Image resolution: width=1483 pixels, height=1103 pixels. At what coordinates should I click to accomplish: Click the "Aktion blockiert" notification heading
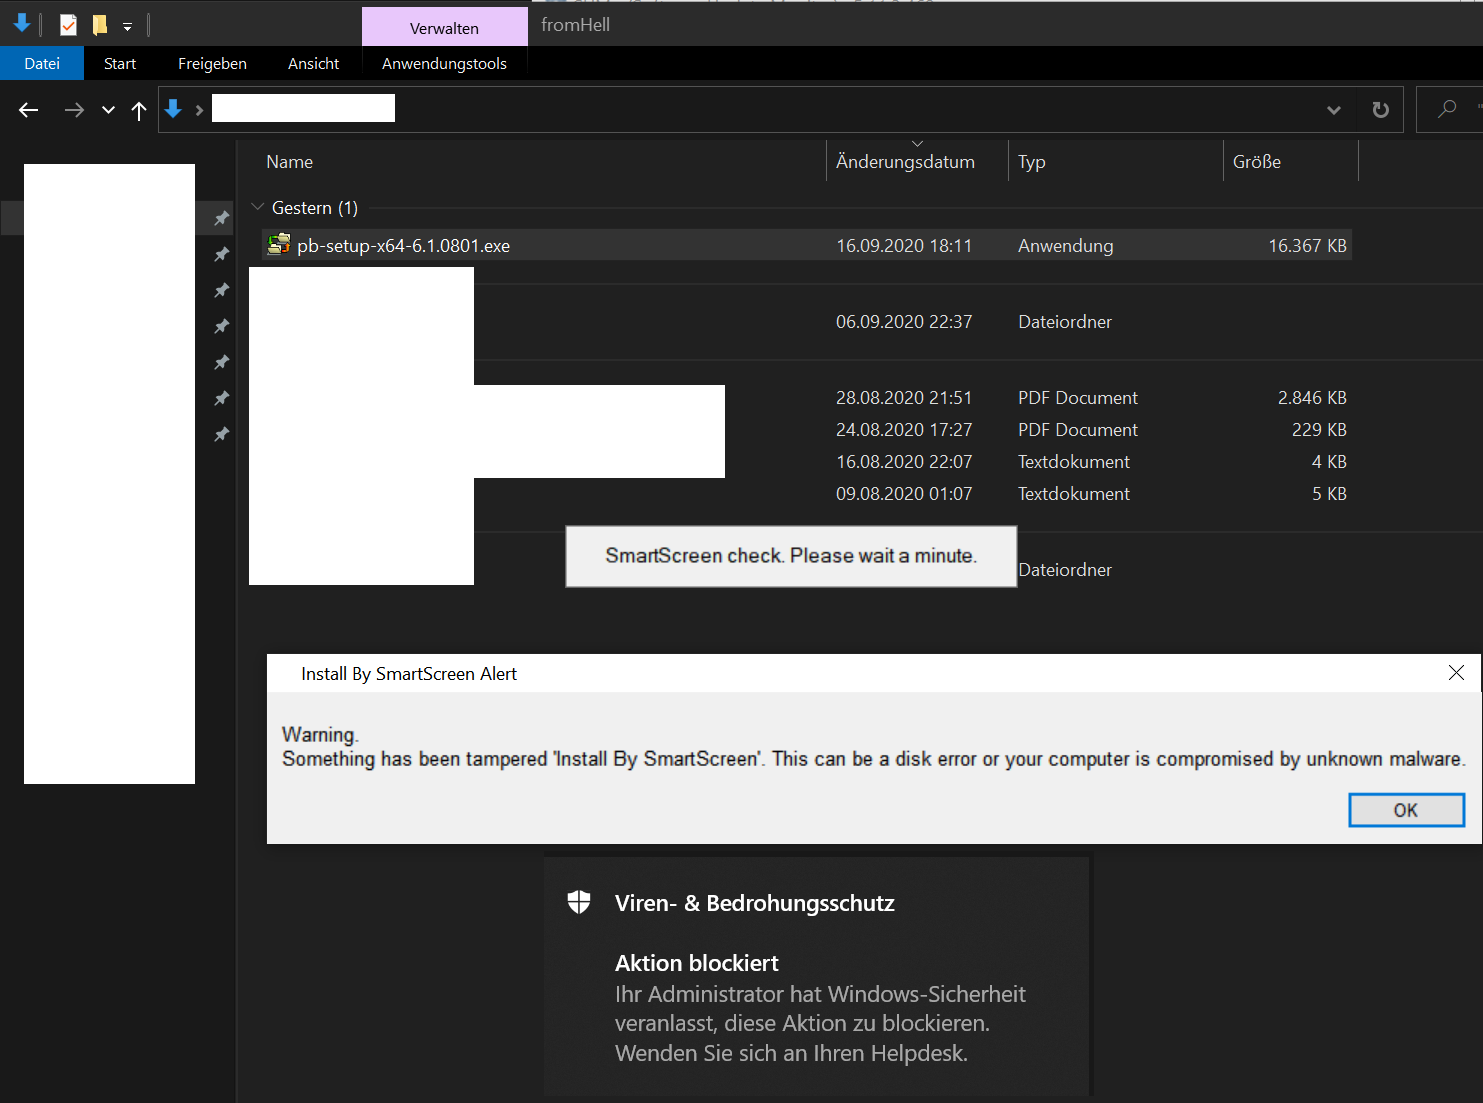point(697,963)
